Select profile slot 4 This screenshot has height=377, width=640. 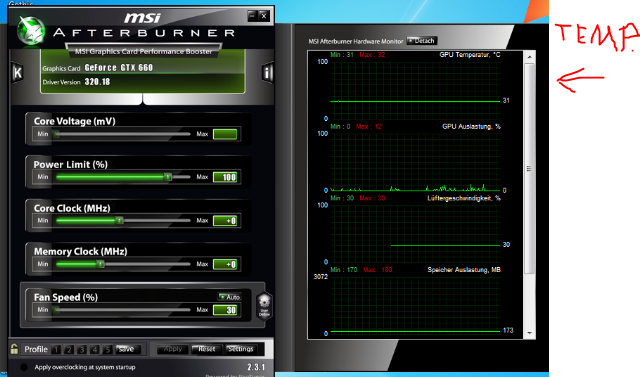[95, 350]
